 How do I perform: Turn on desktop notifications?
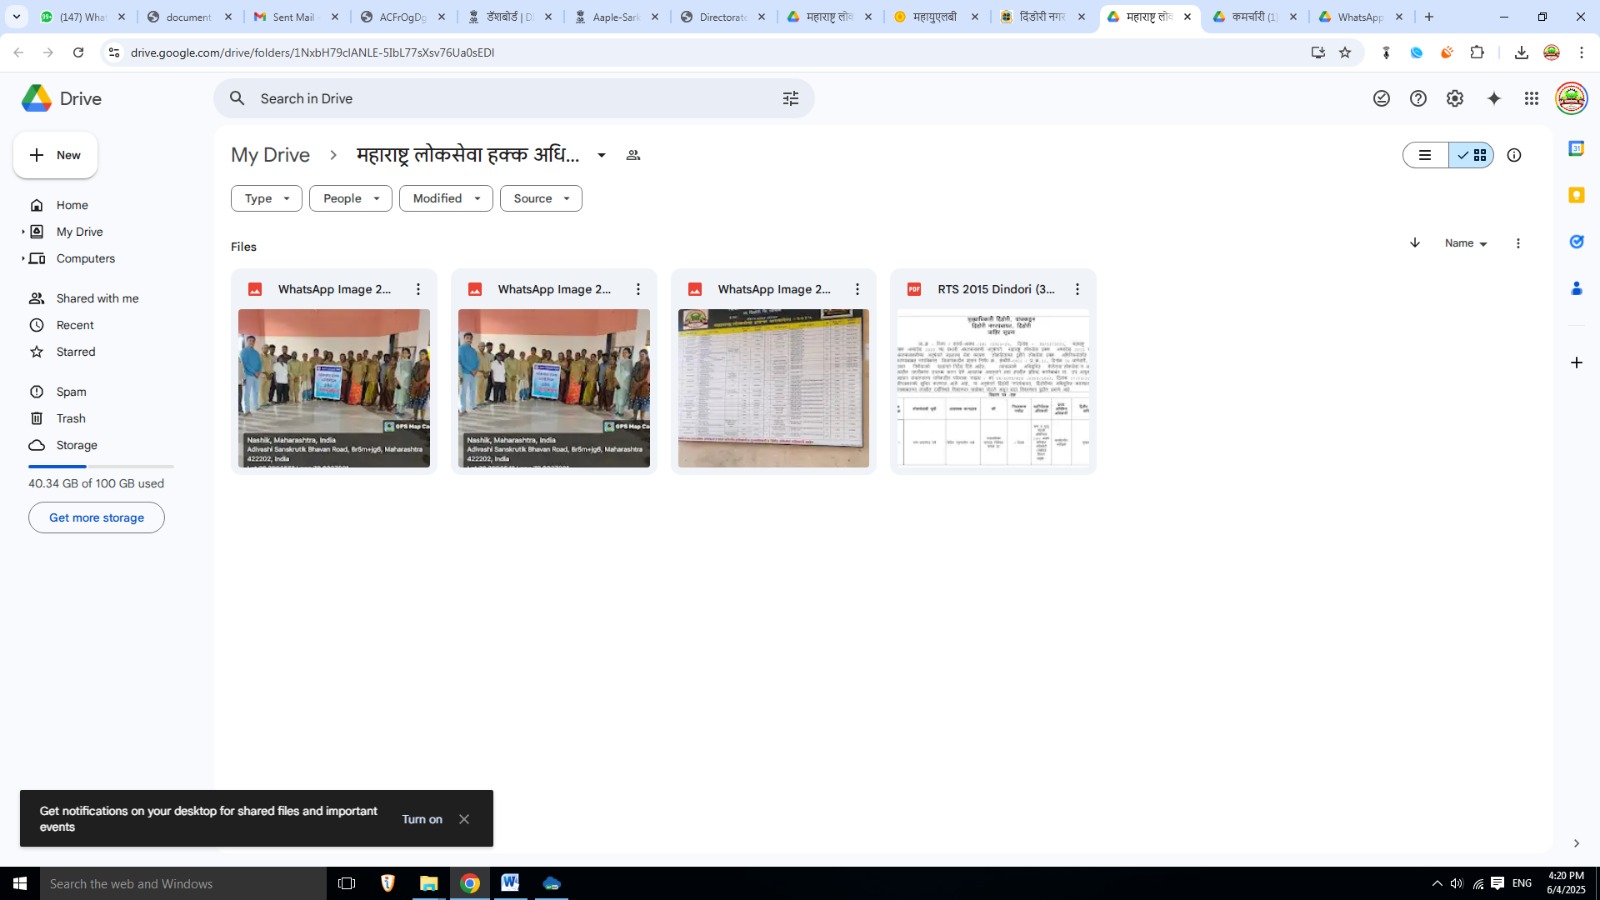click(x=422, y=819)
